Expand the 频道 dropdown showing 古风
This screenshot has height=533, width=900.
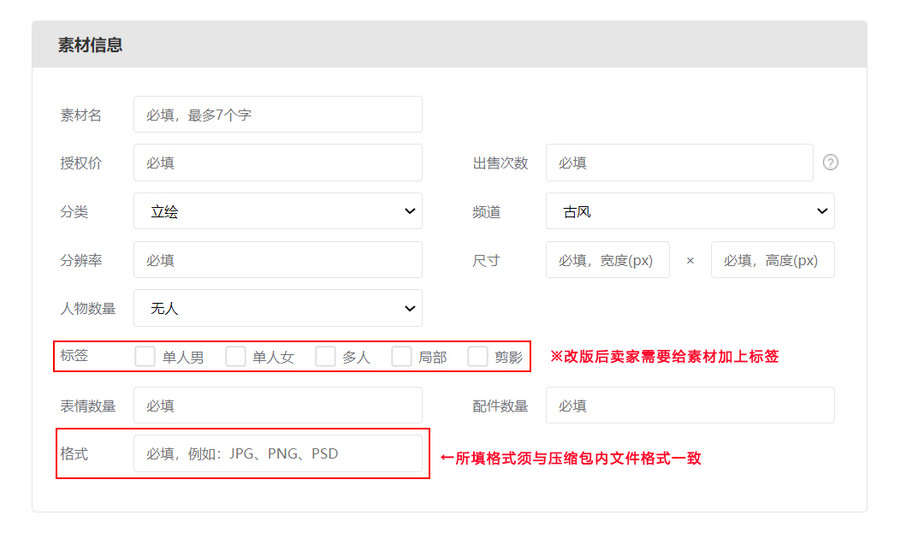690,211
